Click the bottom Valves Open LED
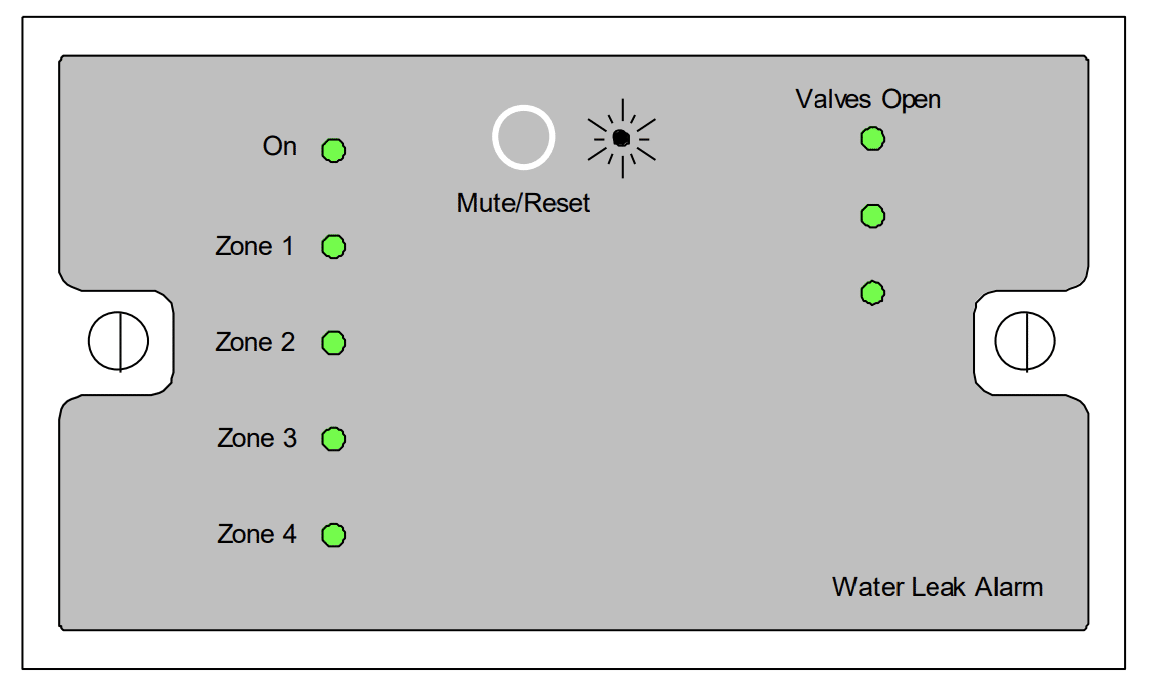This screenshot has width=1174, height=692. pos(872,293)
